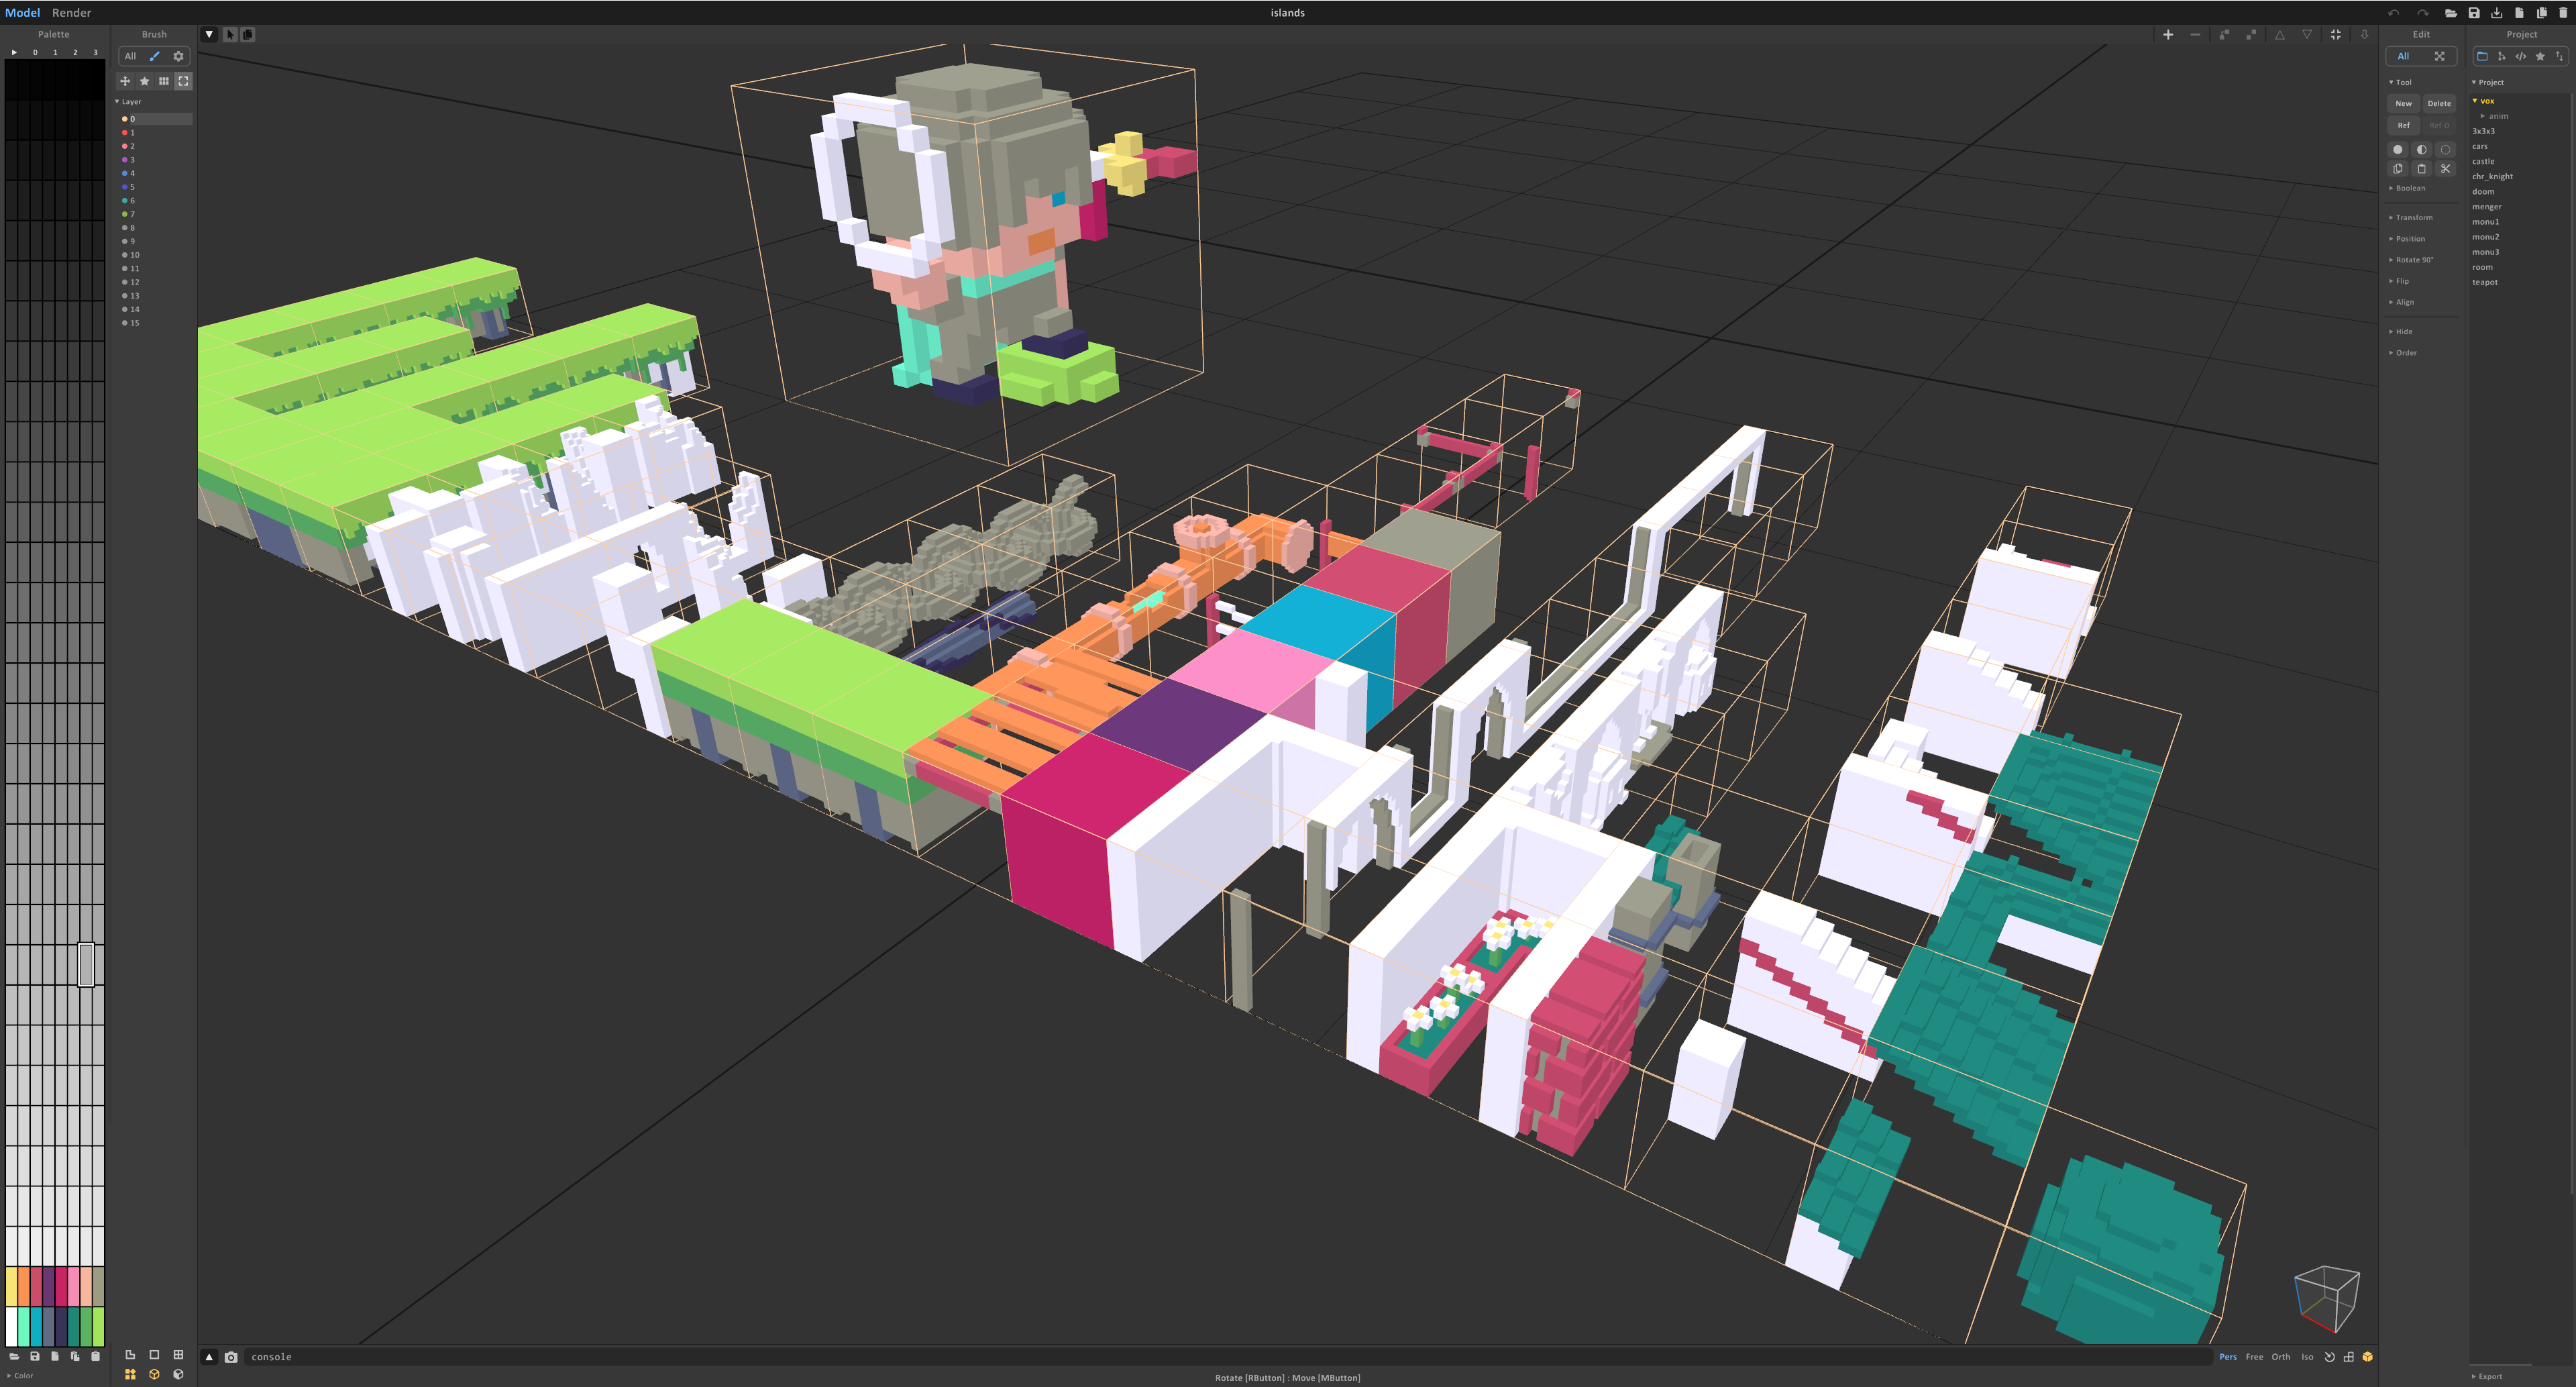Expand the Transform section
The width and height of the screenshot is (2576, 1387).
pos(2411,217)
